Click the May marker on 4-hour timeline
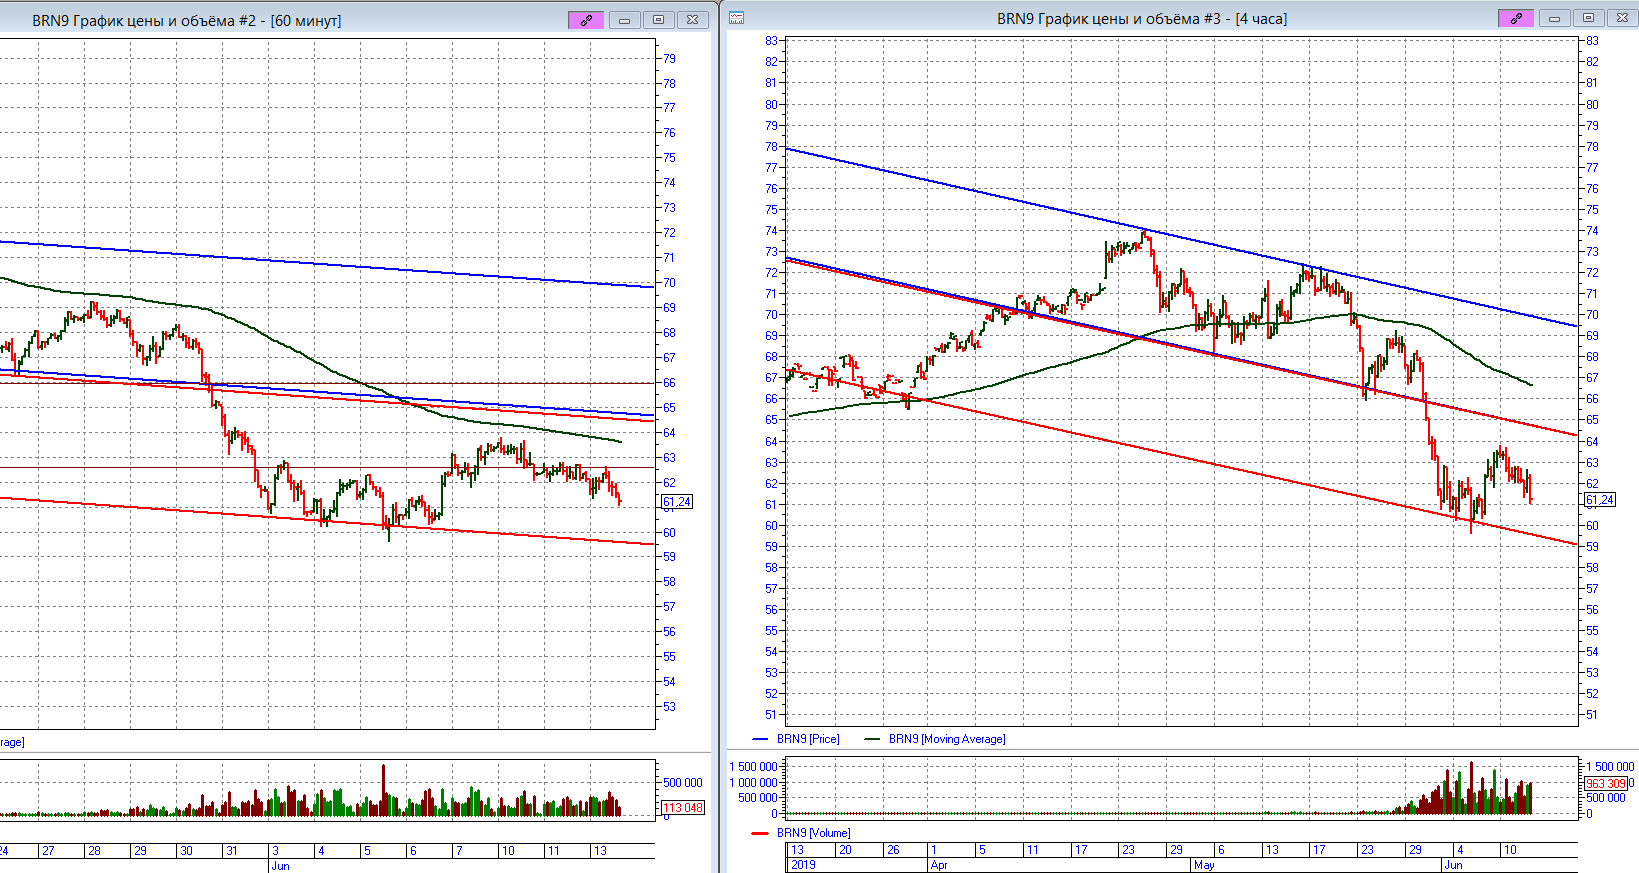The image size is (1639, 873). [x=1204, y=865]
